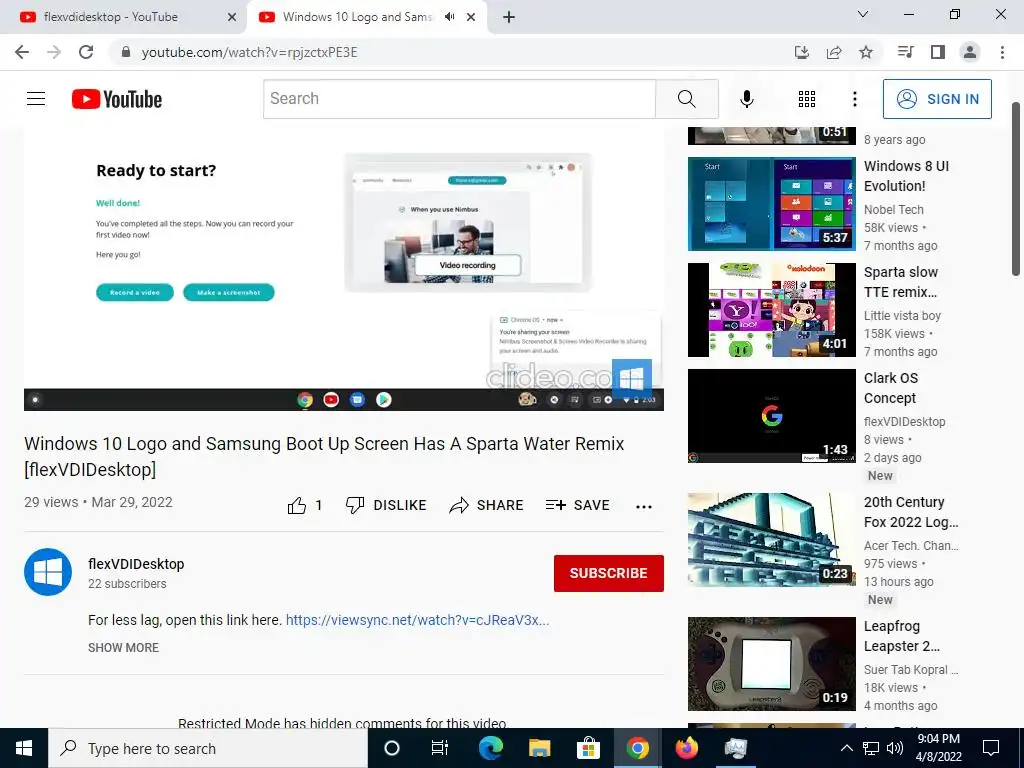This screenshot has width=1024, height=768.
Task: Open the volume control in tray
Action: tap(895, 748)
